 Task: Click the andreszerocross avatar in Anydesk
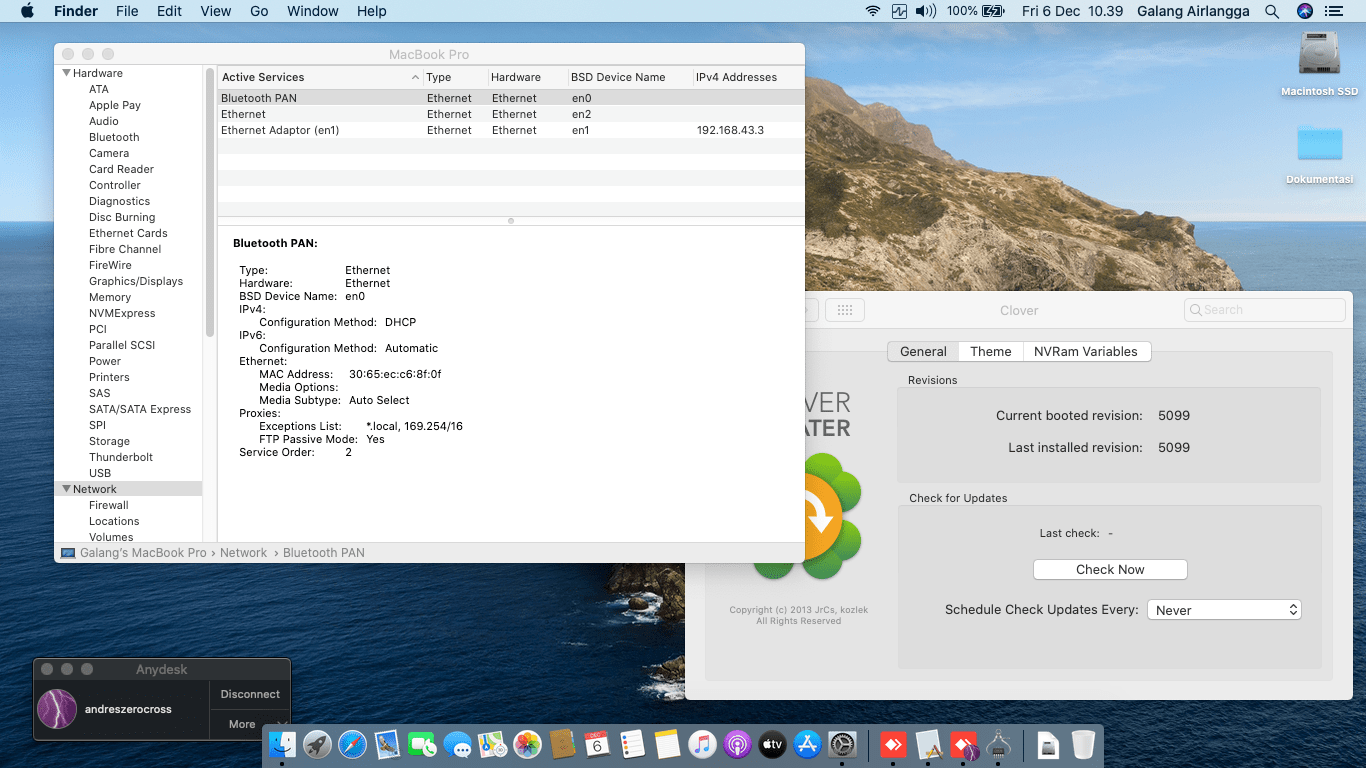[57, 709]
